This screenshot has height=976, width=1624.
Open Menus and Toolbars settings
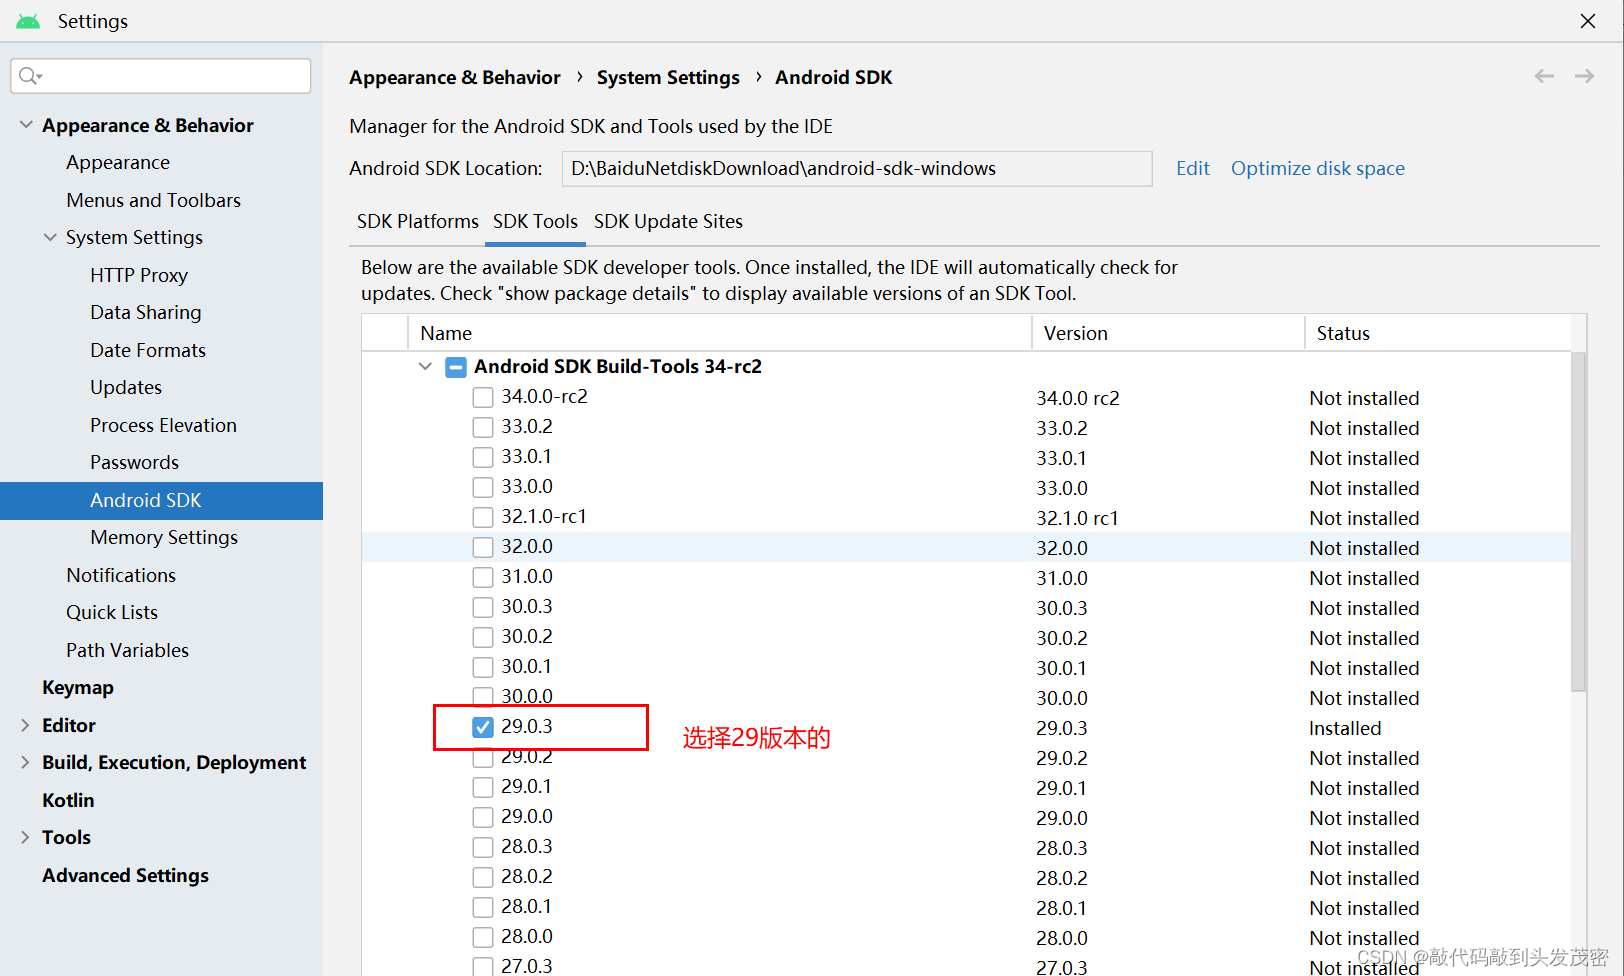pos(154,200)
